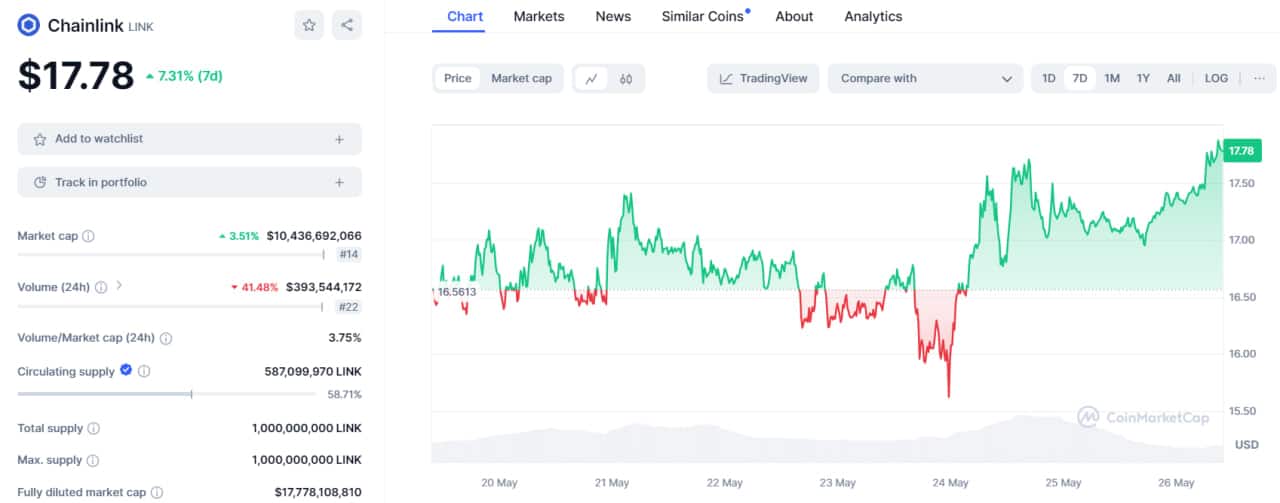Click the $10,436,692,066 market cap value
The width and height of the screenshot is (1280, 503).
pyautogui.click(x=314, y=236)
